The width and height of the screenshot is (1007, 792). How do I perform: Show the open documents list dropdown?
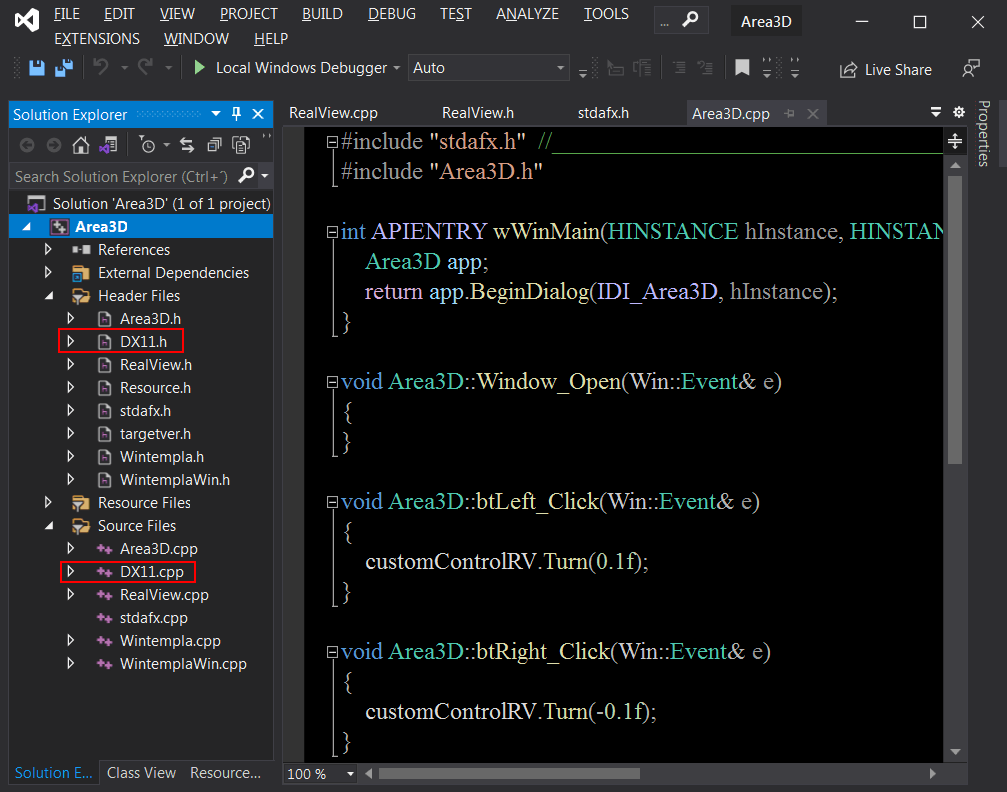936,112
